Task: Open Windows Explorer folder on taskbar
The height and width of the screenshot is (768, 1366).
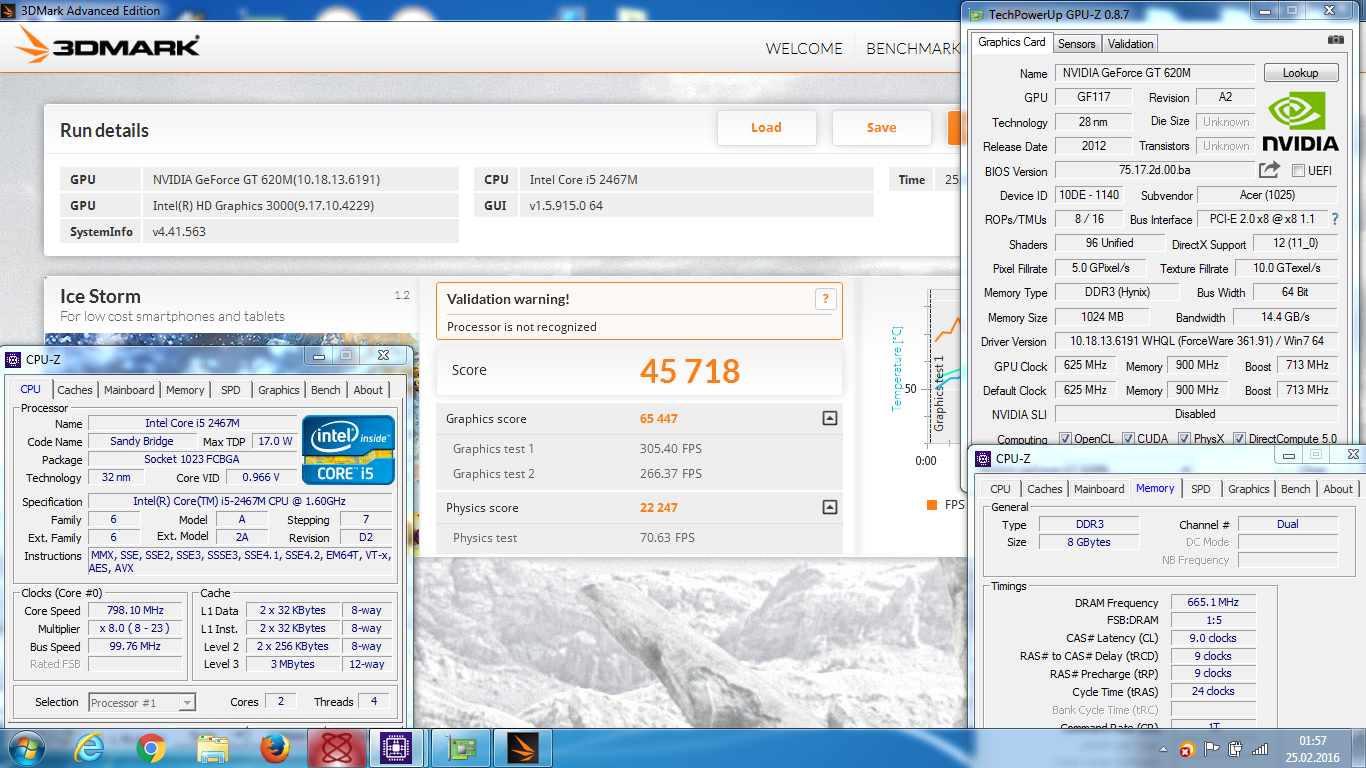Action: click(213, 748)
